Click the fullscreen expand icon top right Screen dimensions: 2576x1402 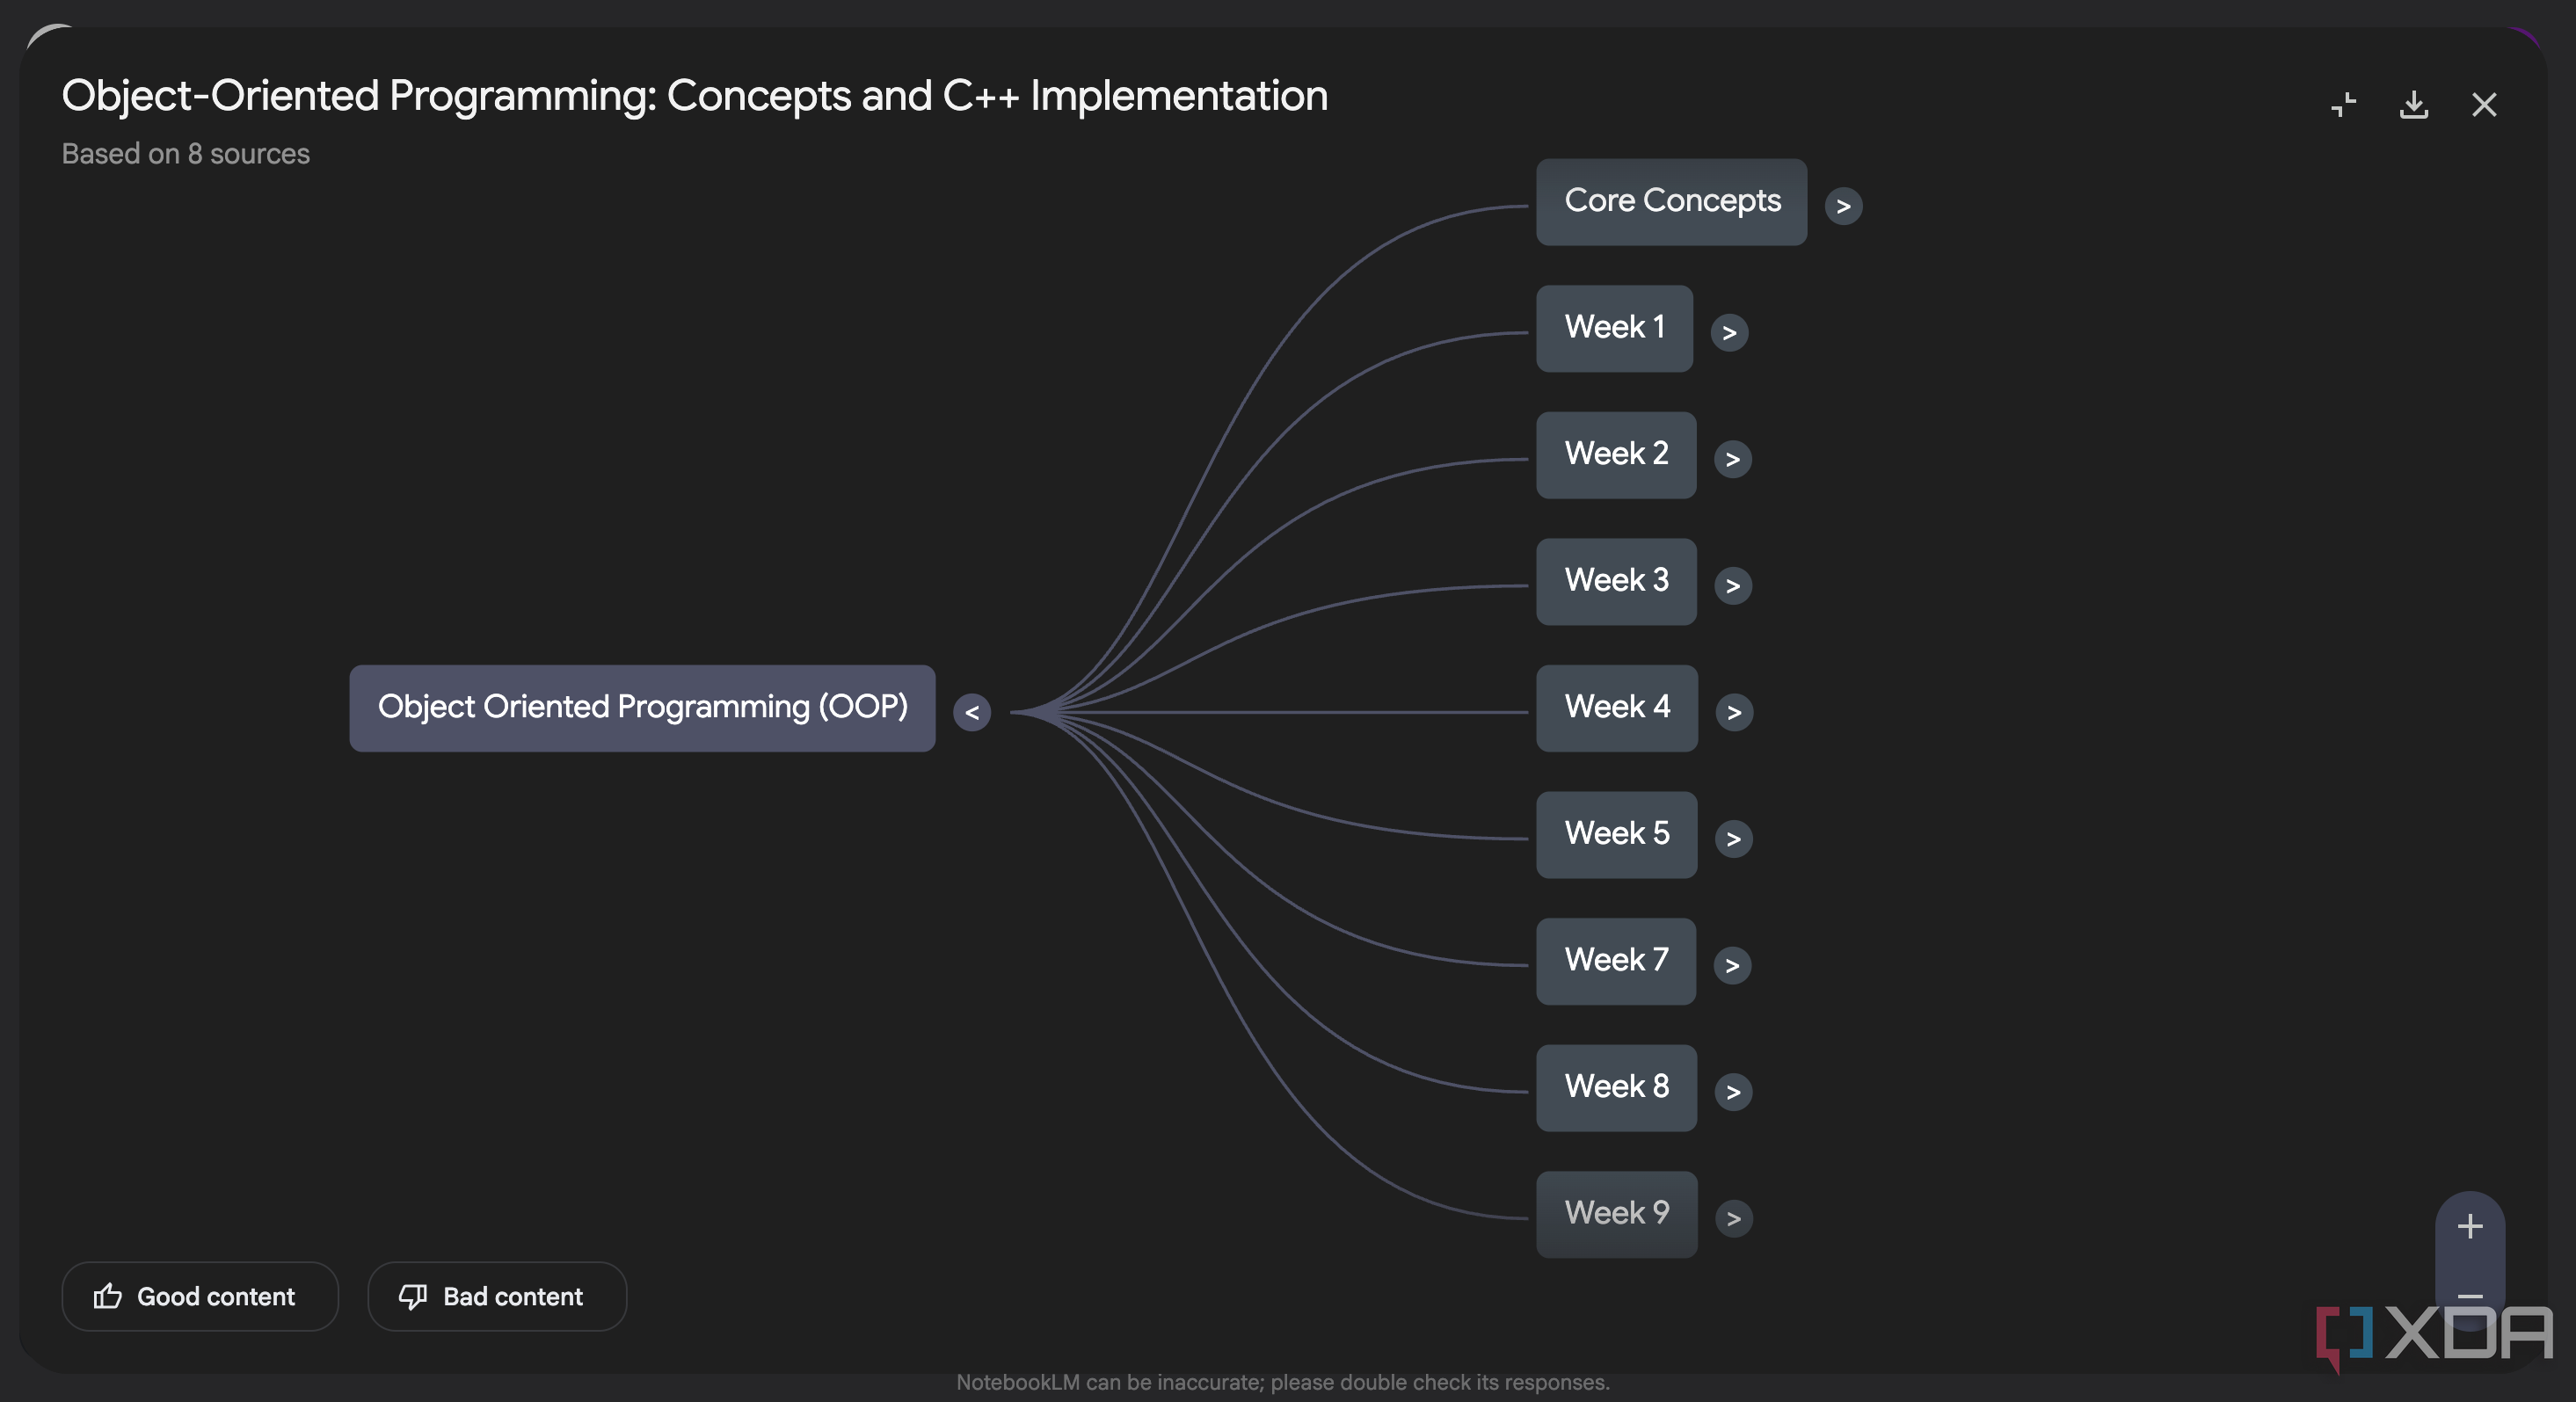pos(2345,102)
